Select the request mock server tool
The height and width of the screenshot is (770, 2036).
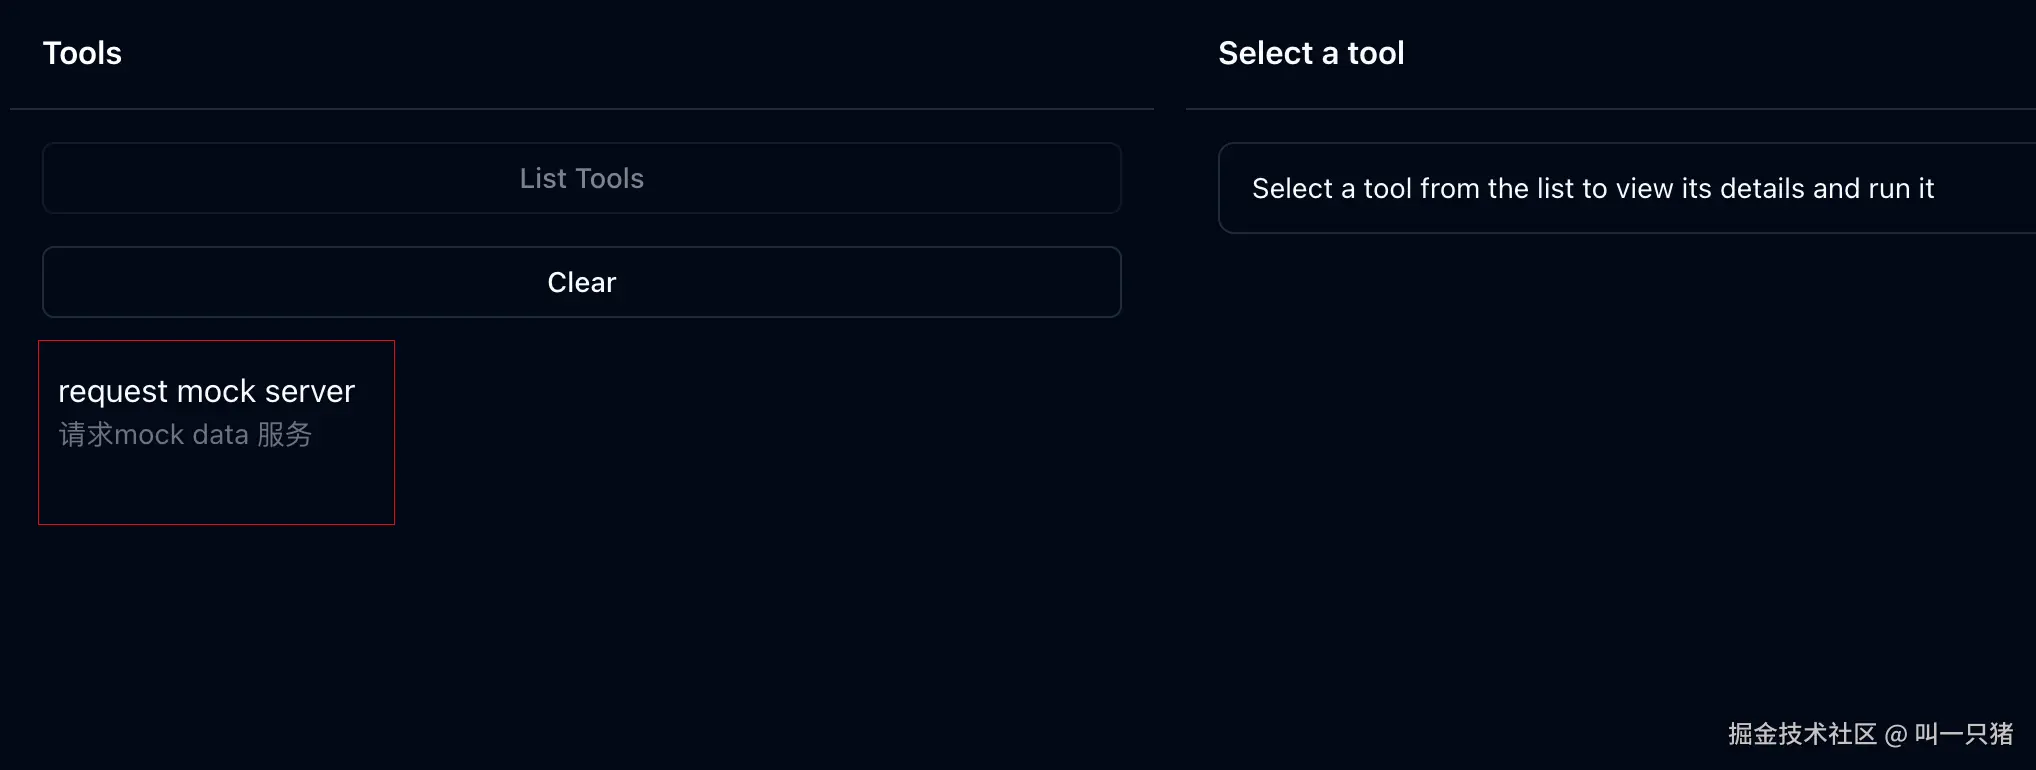tap(216, 431)
